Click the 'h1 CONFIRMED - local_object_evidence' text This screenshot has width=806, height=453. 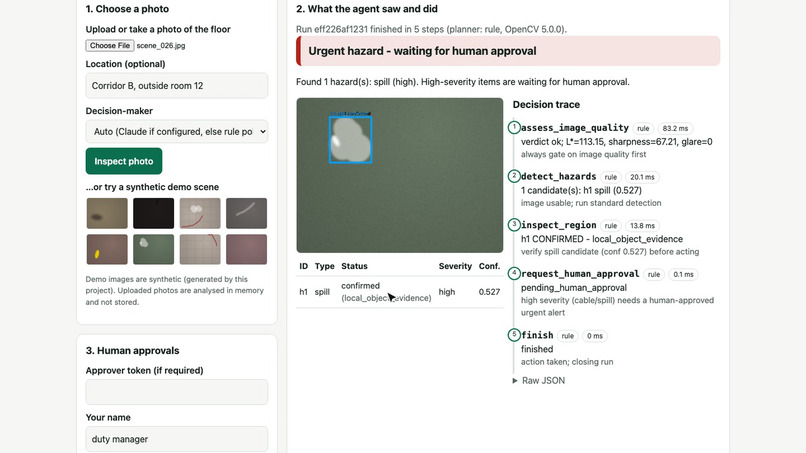tap(602, 239)
